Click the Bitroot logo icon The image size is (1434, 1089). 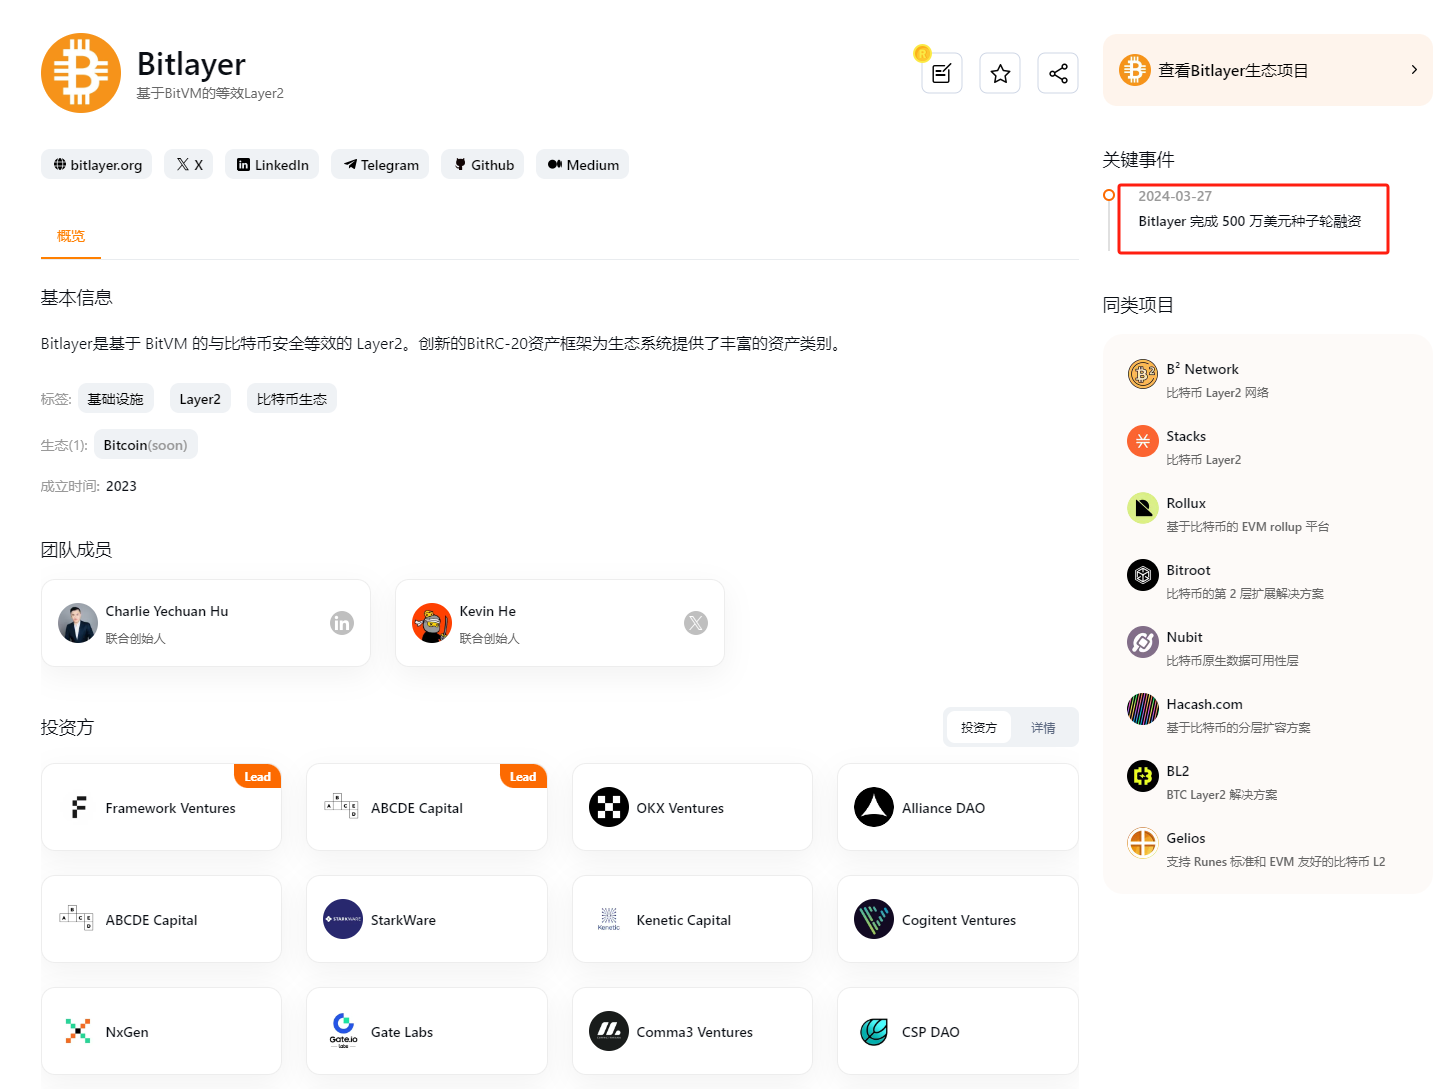coord(1143,575)
